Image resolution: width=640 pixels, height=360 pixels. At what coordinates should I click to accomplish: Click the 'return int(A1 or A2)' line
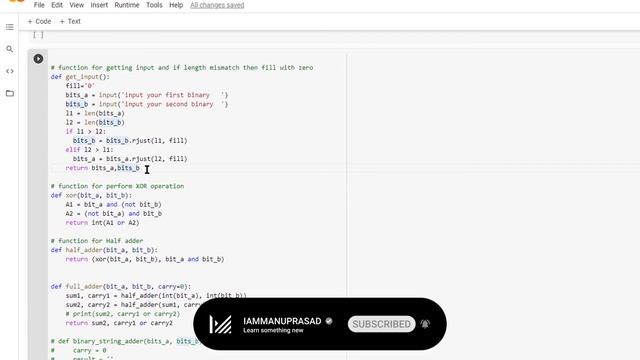tap(102, 222)
